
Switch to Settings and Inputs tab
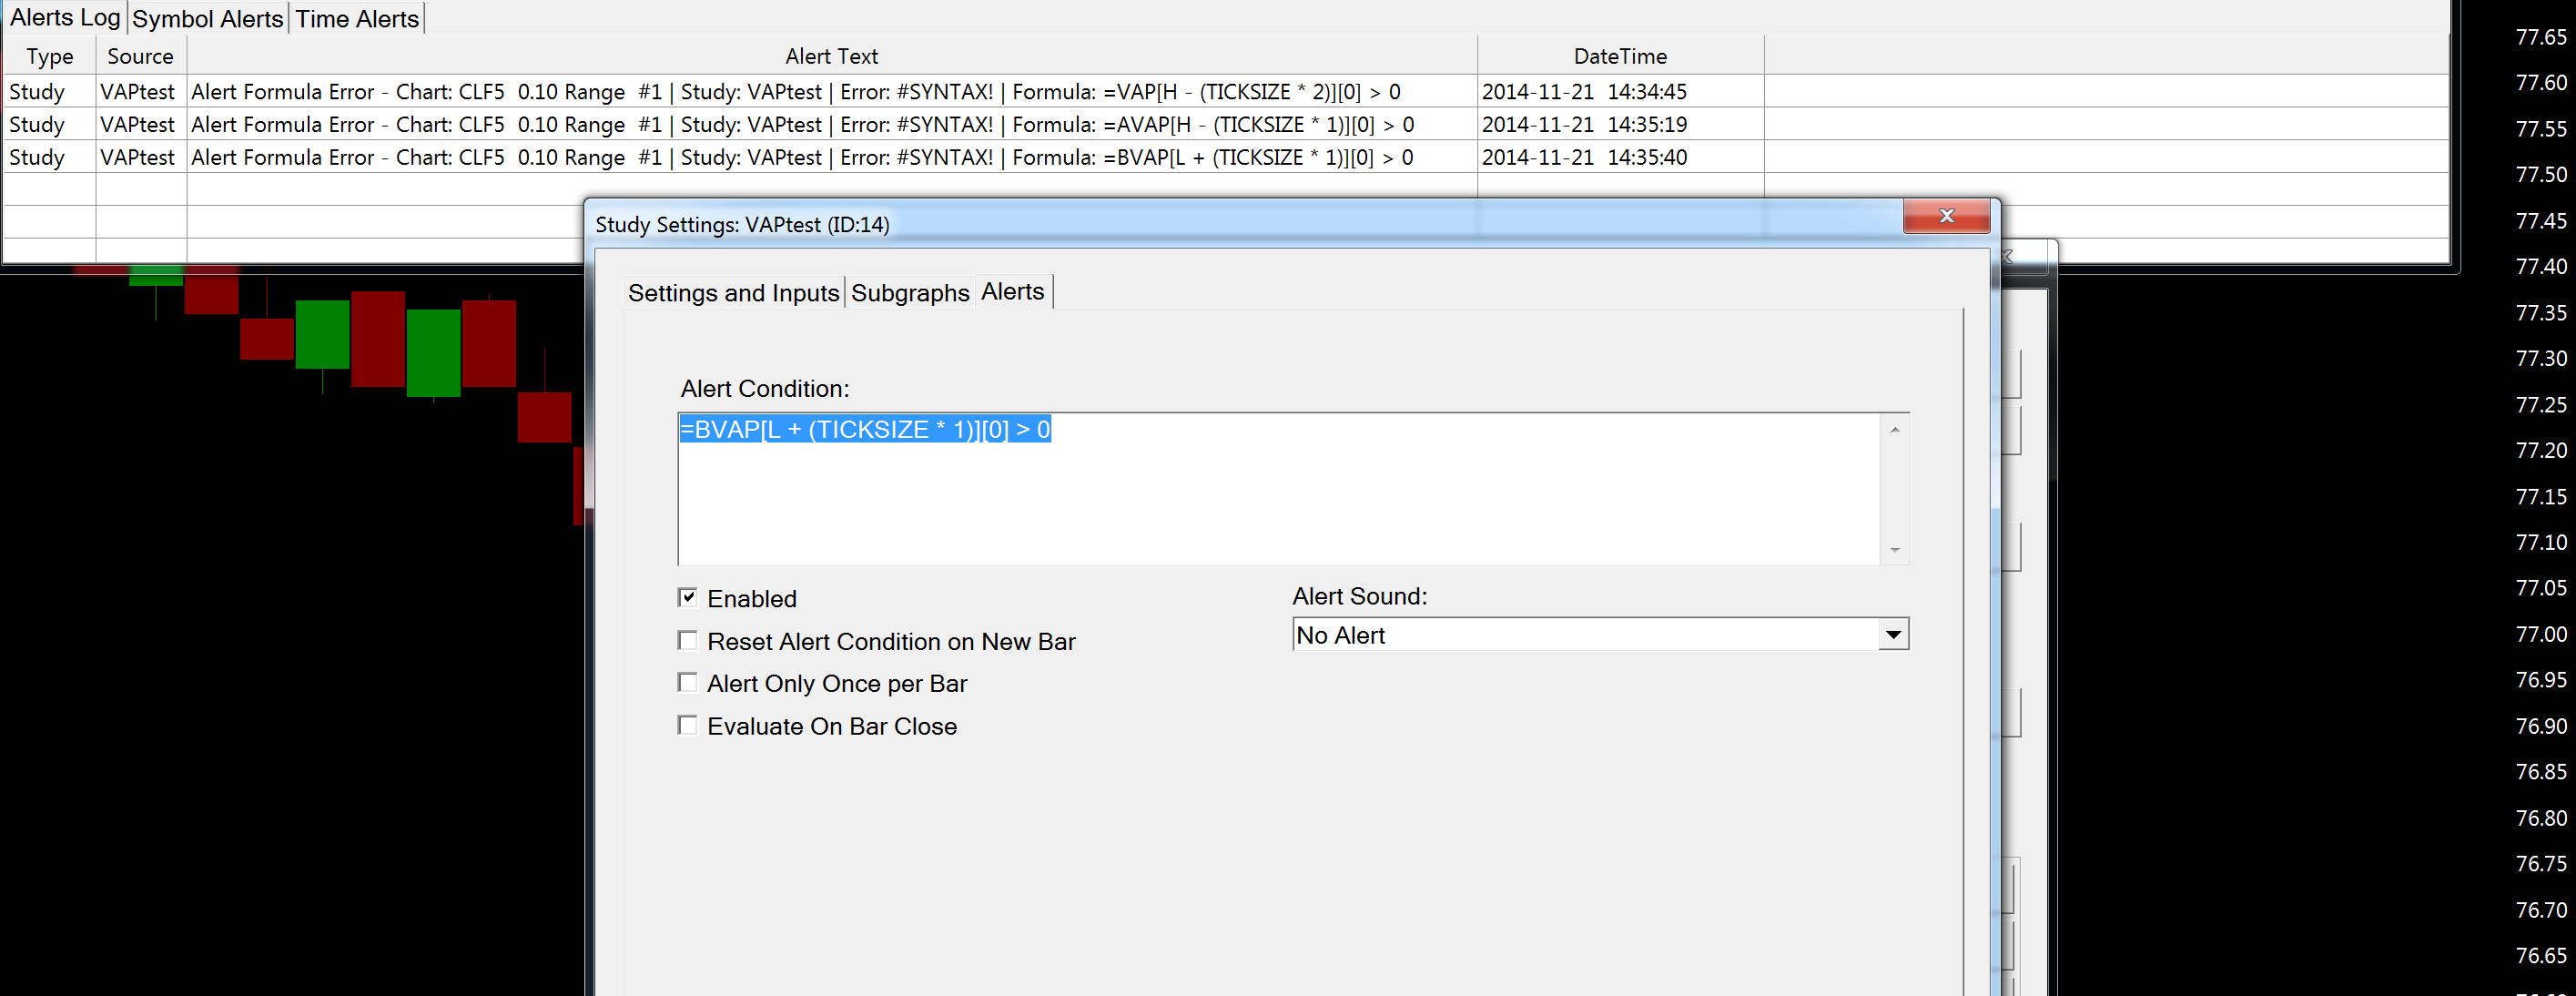tap(733, 293)
